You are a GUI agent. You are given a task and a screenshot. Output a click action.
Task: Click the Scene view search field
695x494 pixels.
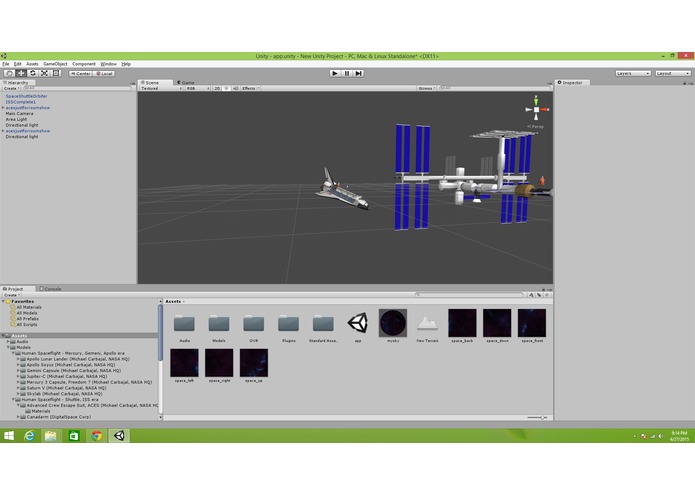pos(495,88)
